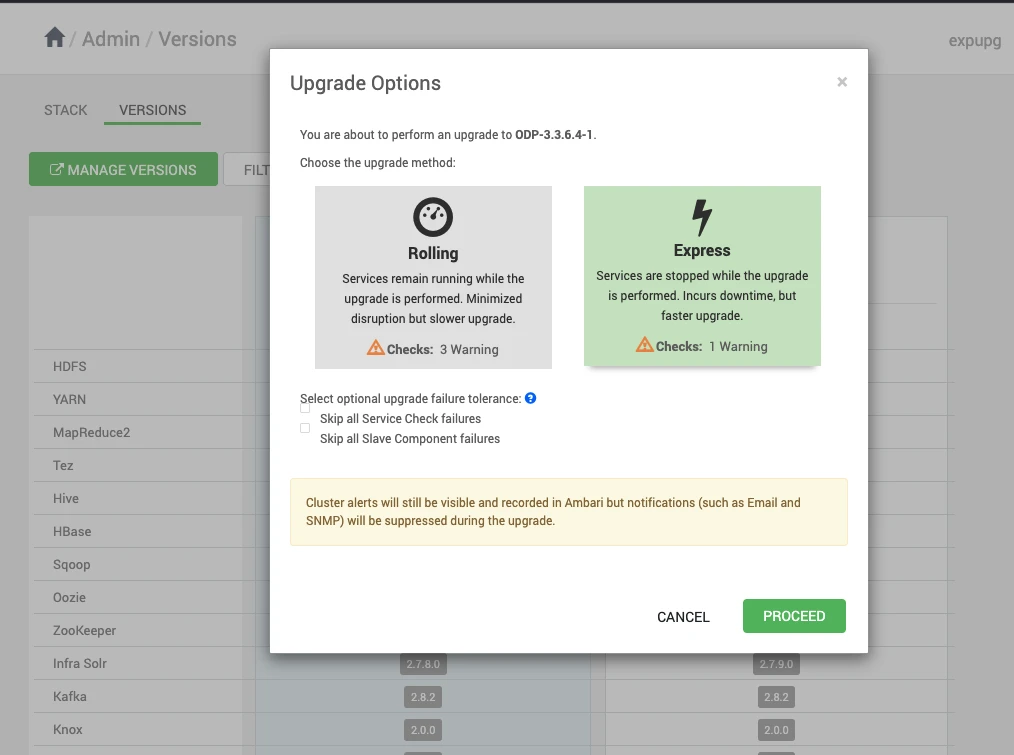Screen dimensions: 1014x755
Task: Select the Express upgrade method card
Action: 702,276
